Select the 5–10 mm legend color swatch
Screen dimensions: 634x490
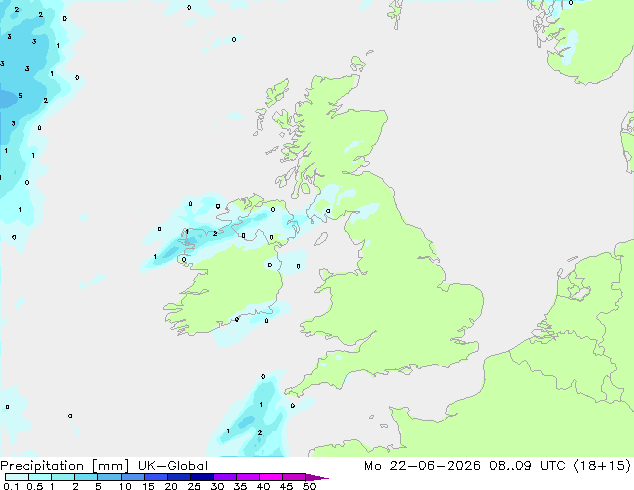coord(109,477)
